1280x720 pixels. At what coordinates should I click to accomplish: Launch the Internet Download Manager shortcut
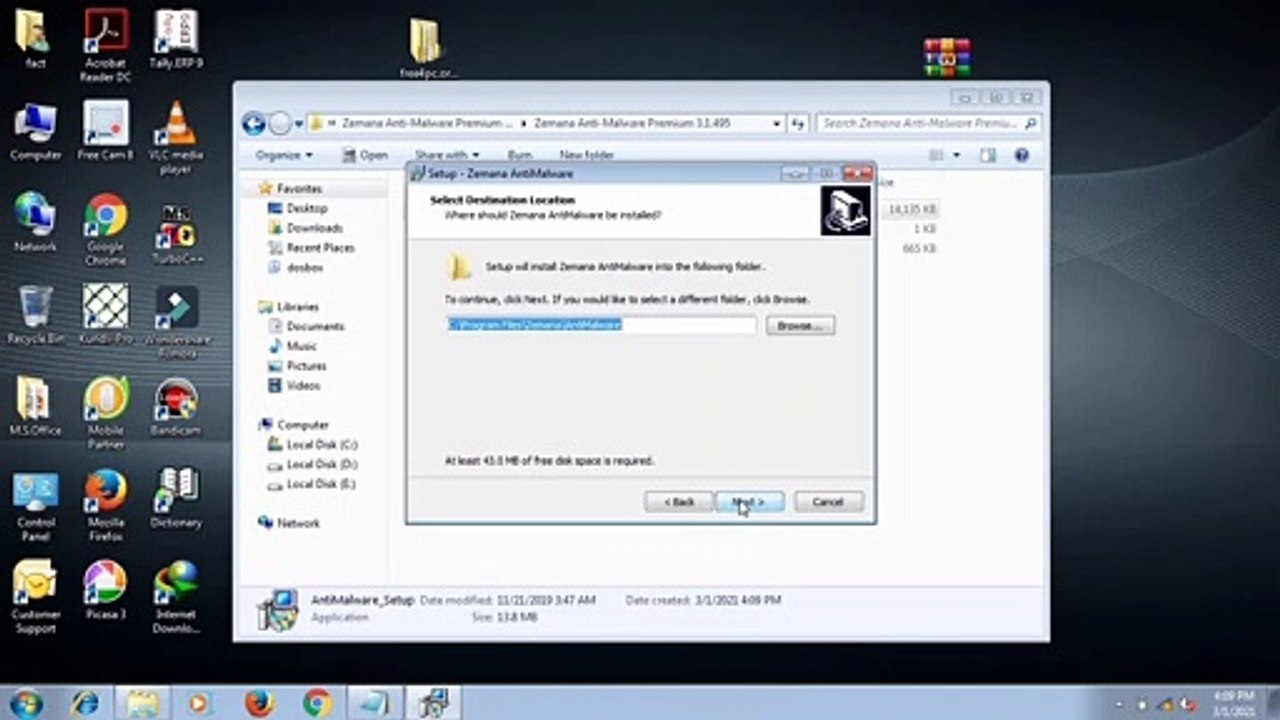click(176, 597)
